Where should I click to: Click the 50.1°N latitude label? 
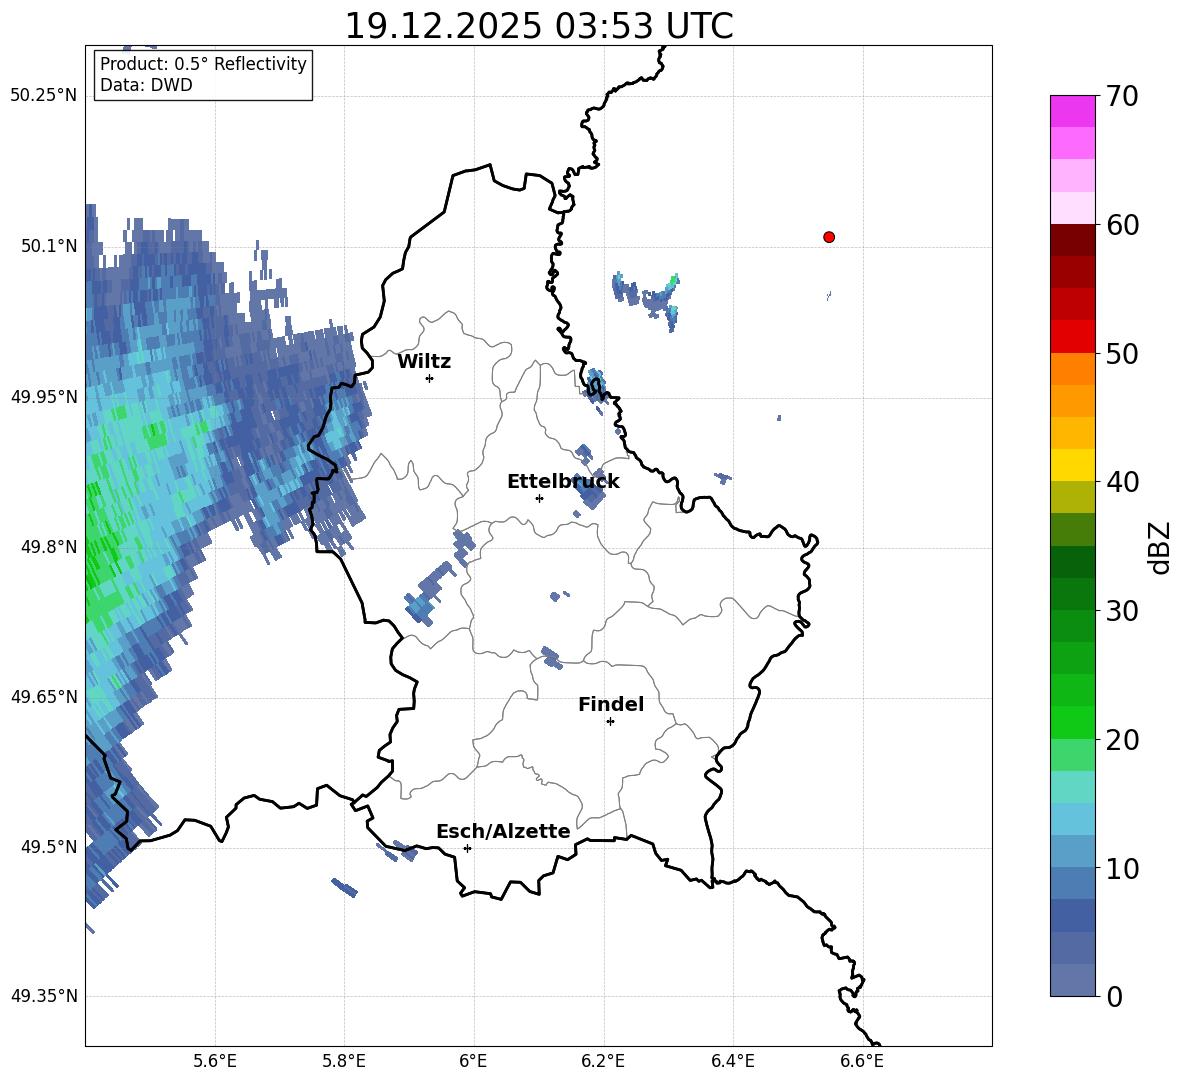(x=48, y=246)
